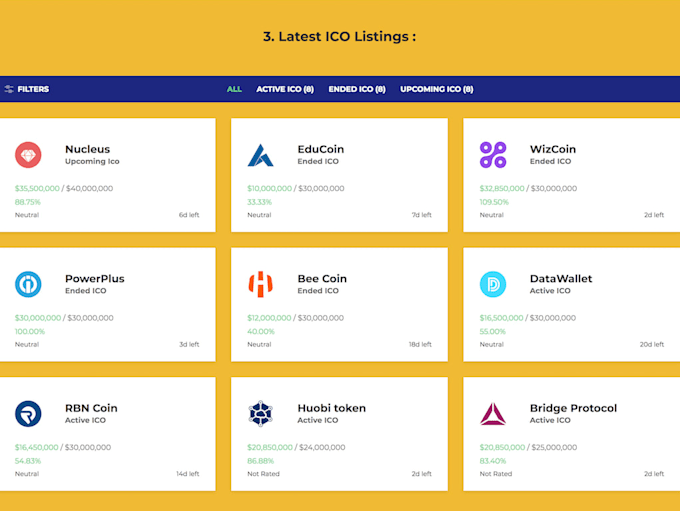
Task: Click the RBN Coin logo icon
Action: click(28, 413)
